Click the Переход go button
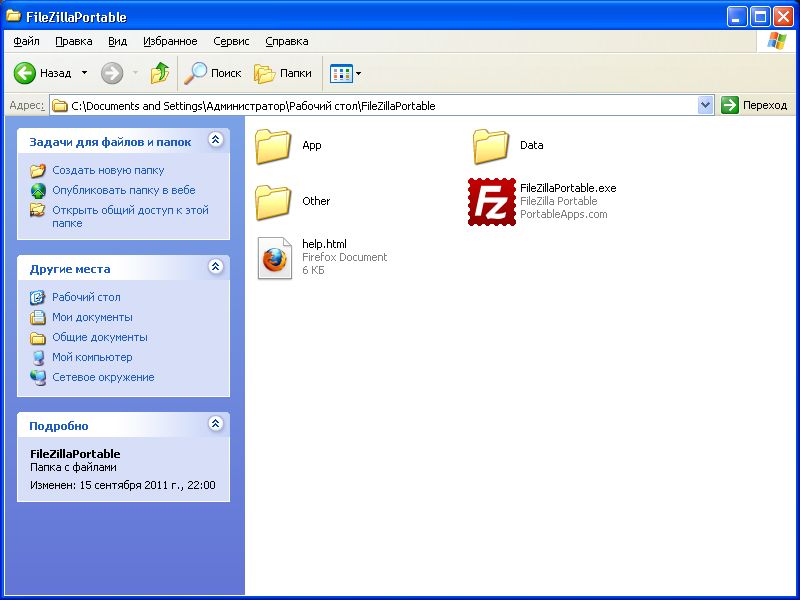The image size is (800, 600). (754, 105)
